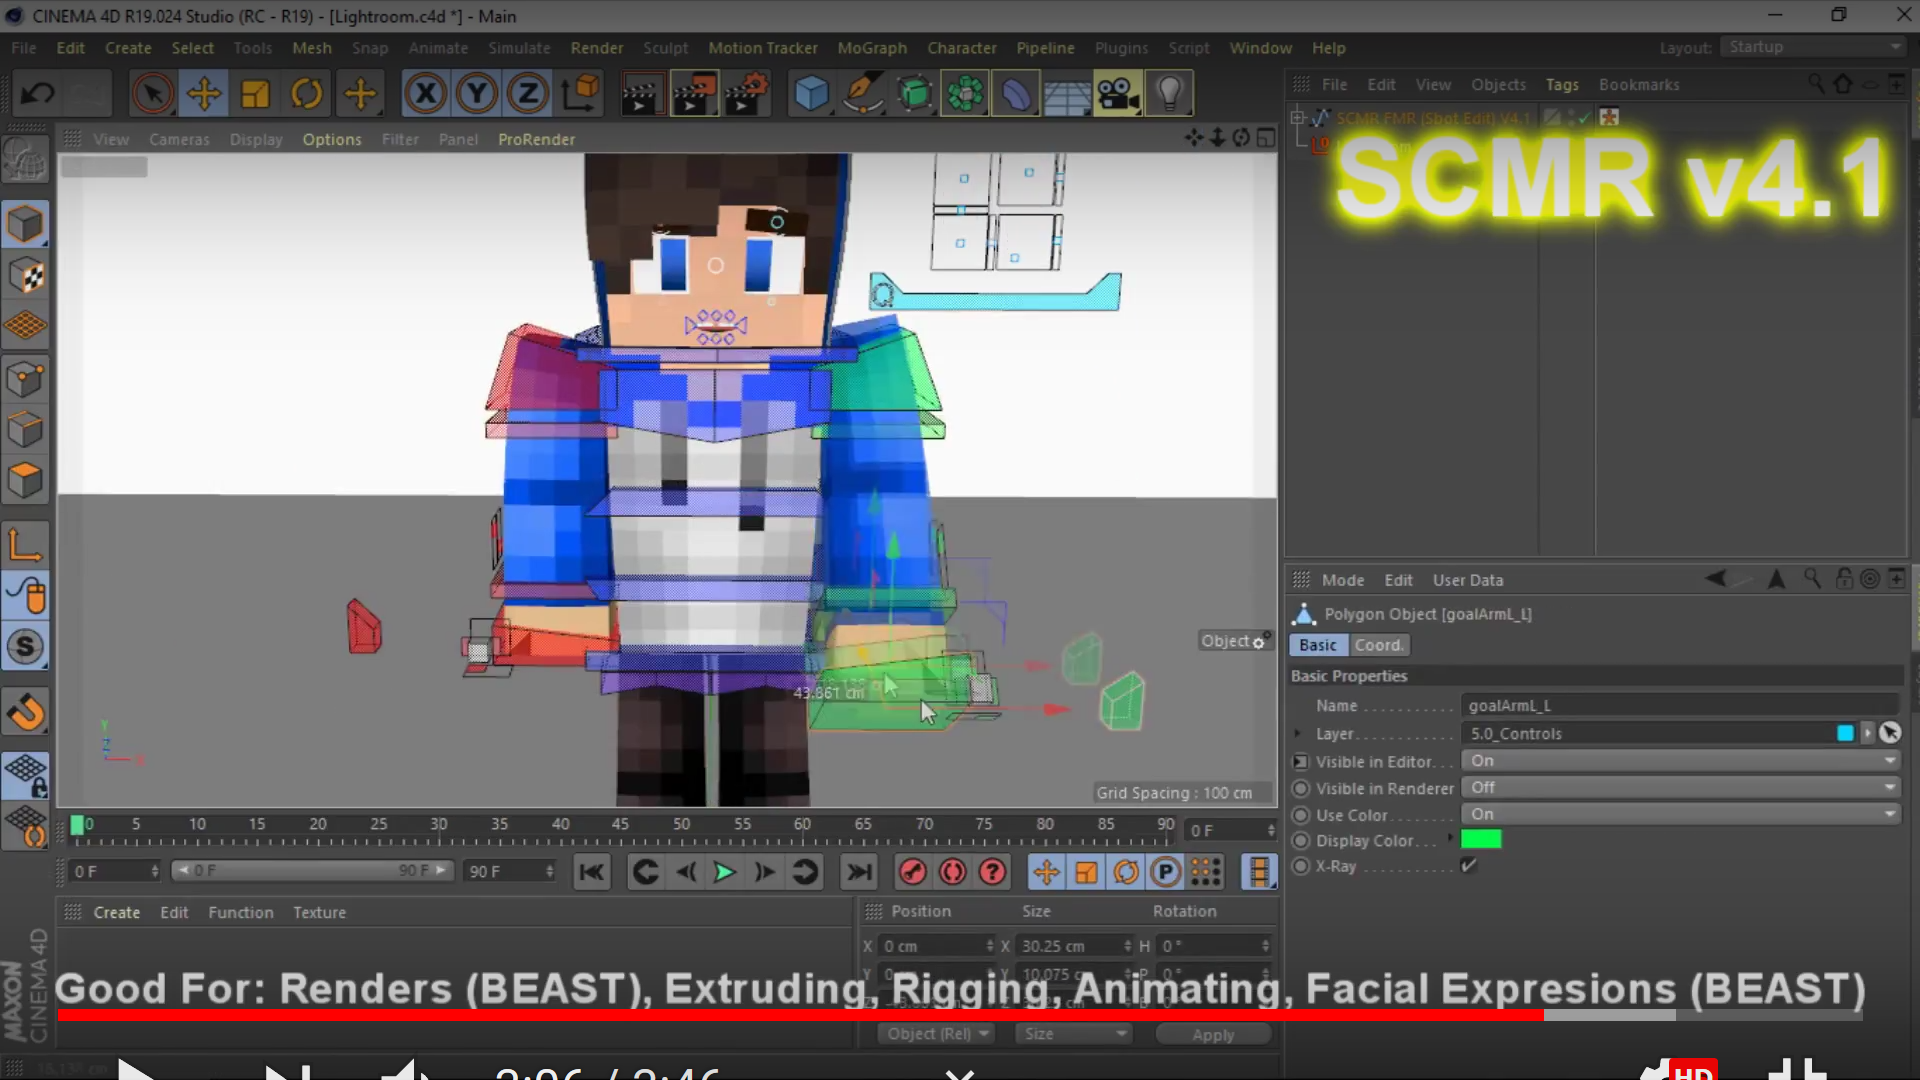Switch to Texture mode checker icon
1920x1080 pixels.
coord(26,275)
